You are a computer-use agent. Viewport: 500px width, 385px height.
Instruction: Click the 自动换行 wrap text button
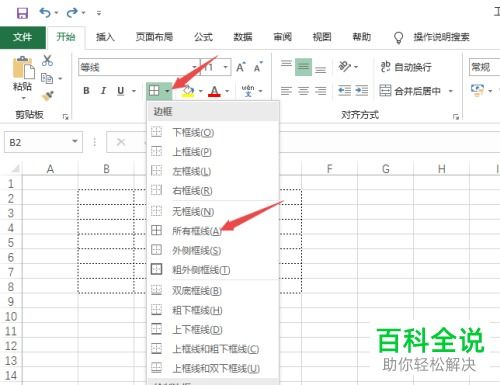[x=406, y=67]
